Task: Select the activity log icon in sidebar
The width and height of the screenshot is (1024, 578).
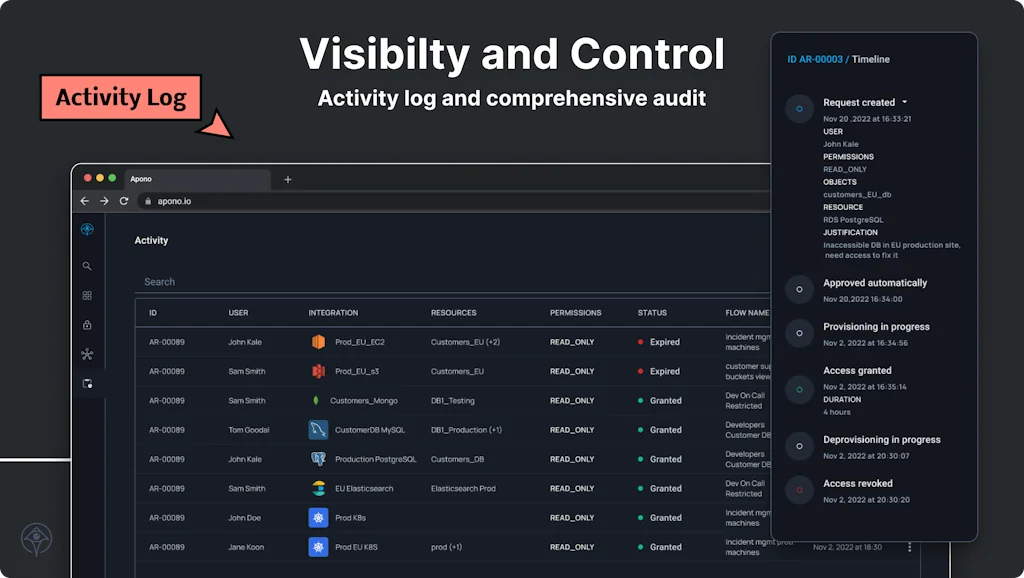Action: 87,384
